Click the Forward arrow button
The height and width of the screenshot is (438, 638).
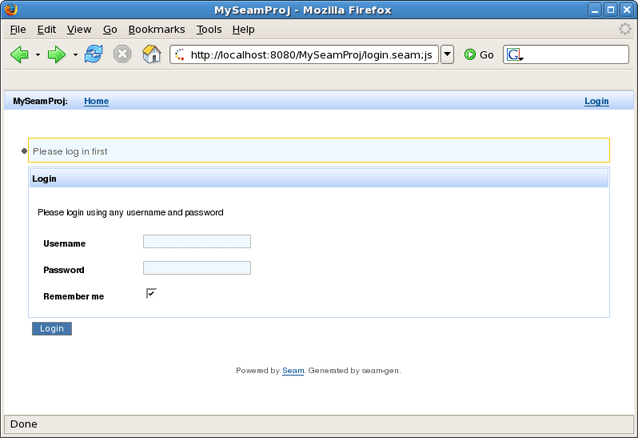tap(57, 54)
